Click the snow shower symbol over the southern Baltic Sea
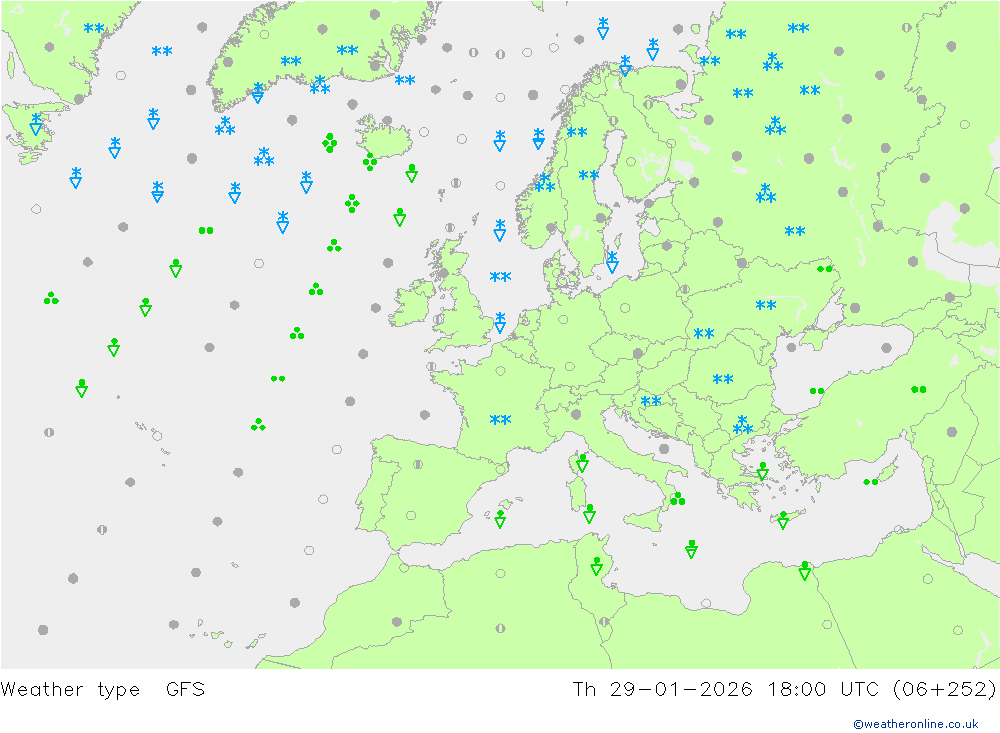This screenshot has height=733, width=1000. point(612,262)
